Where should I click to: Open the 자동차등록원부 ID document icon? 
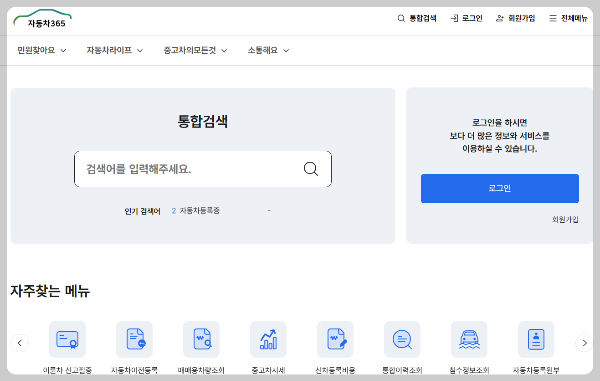click(x=536, y=339)
